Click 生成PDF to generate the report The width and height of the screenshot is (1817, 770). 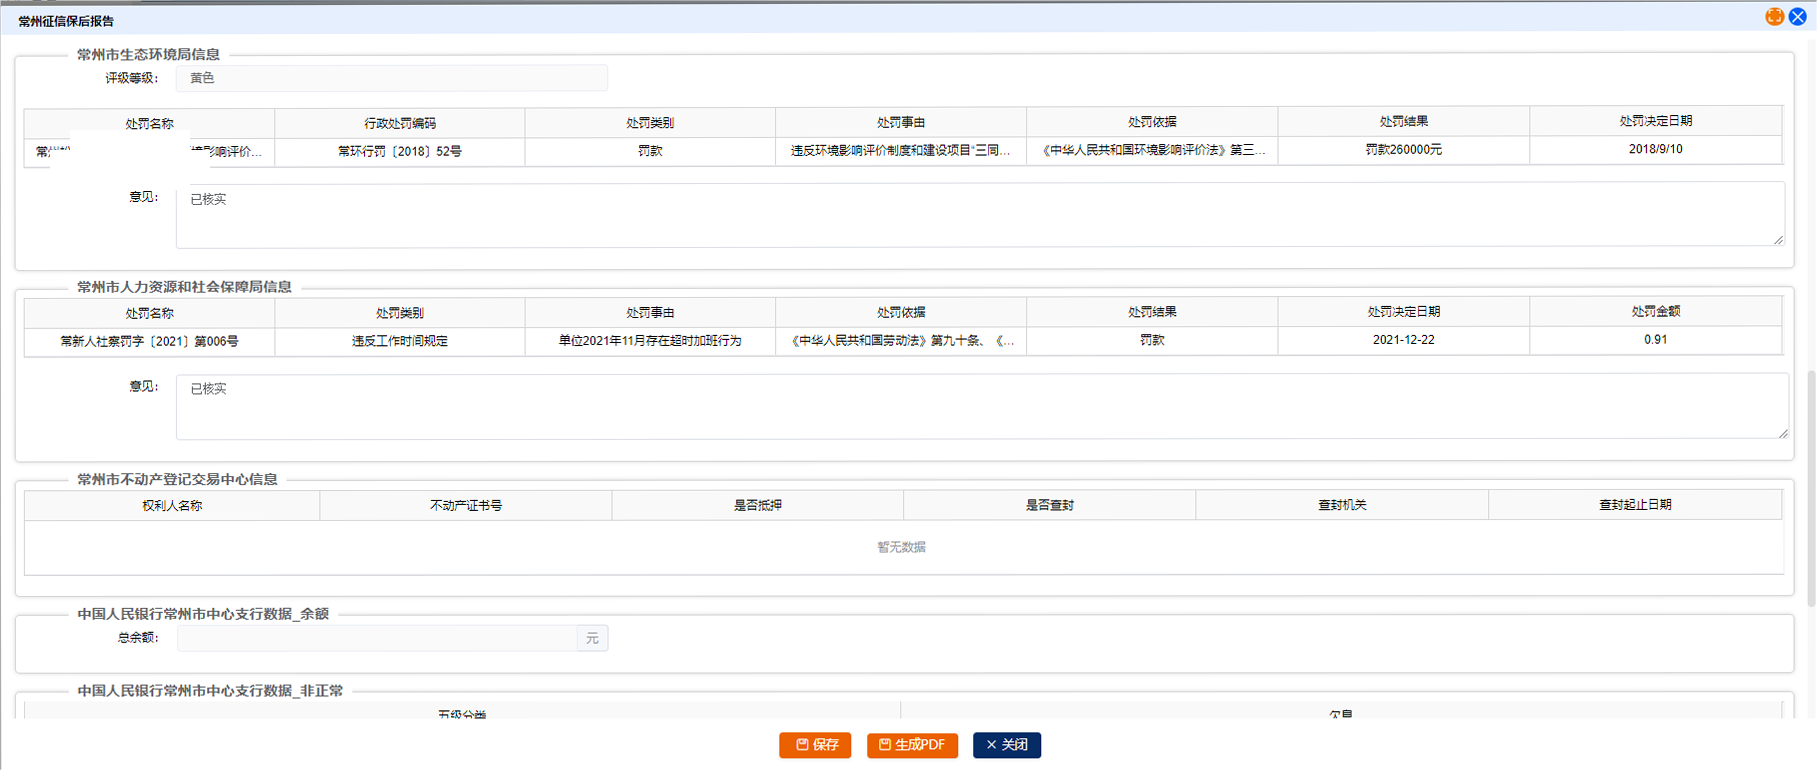pos(912,745)
